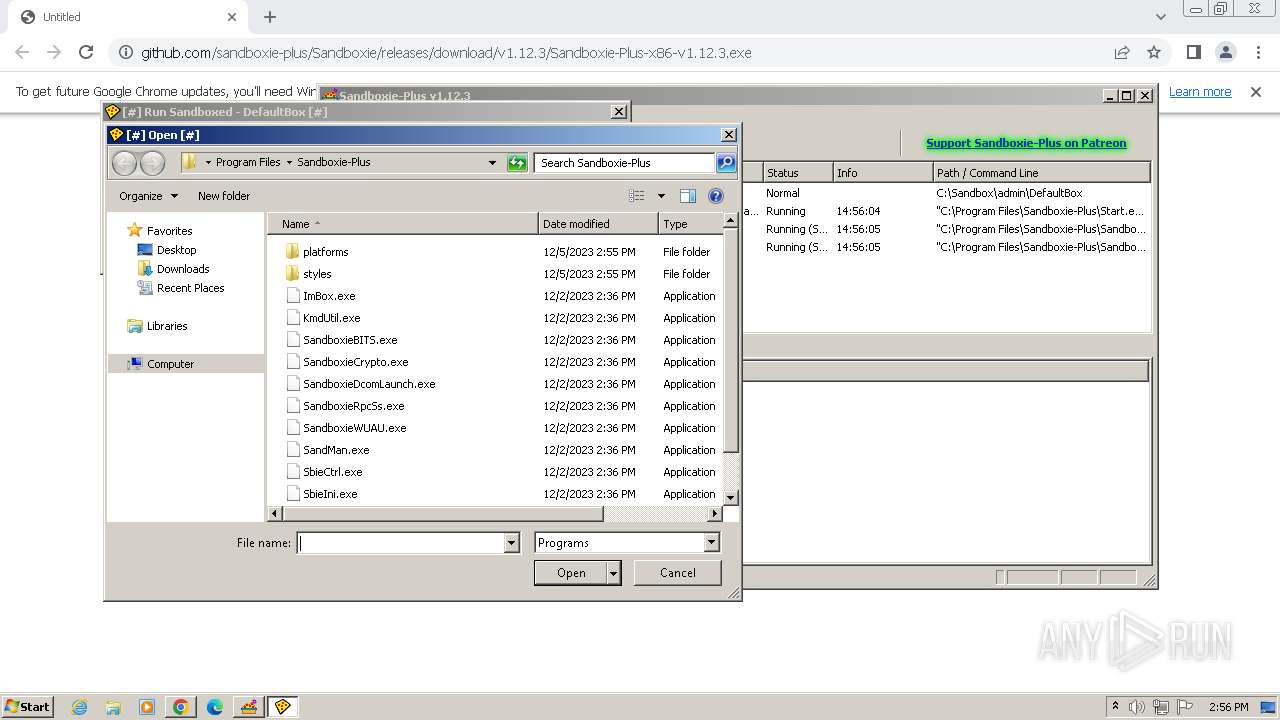Dismiss the Chrome update infobar

coord(1256,91)
